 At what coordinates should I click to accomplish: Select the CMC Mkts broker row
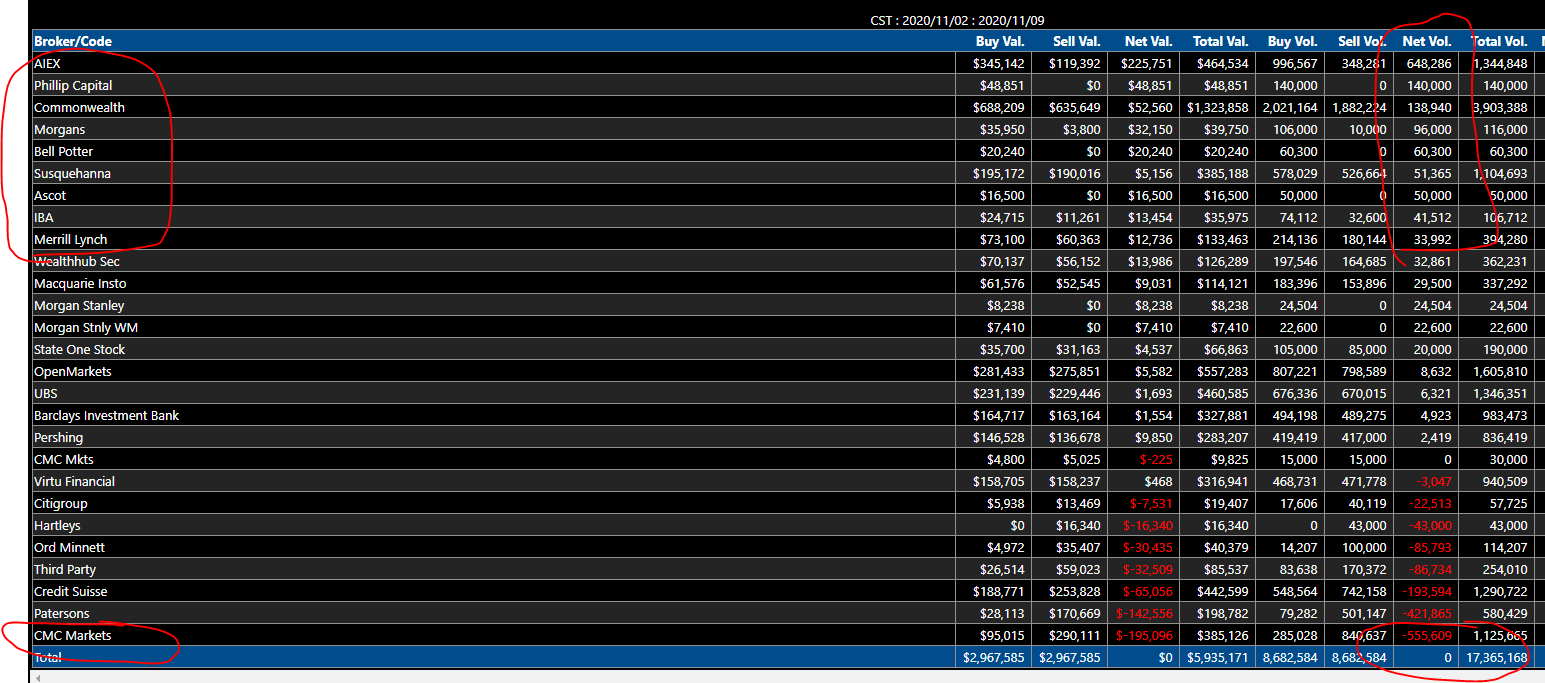(787, 459)
